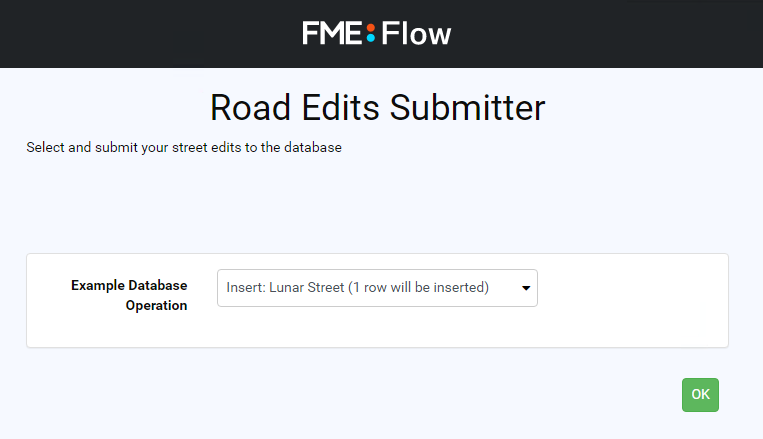Click the FME Flow logo in header

click(x=377, y=33)
